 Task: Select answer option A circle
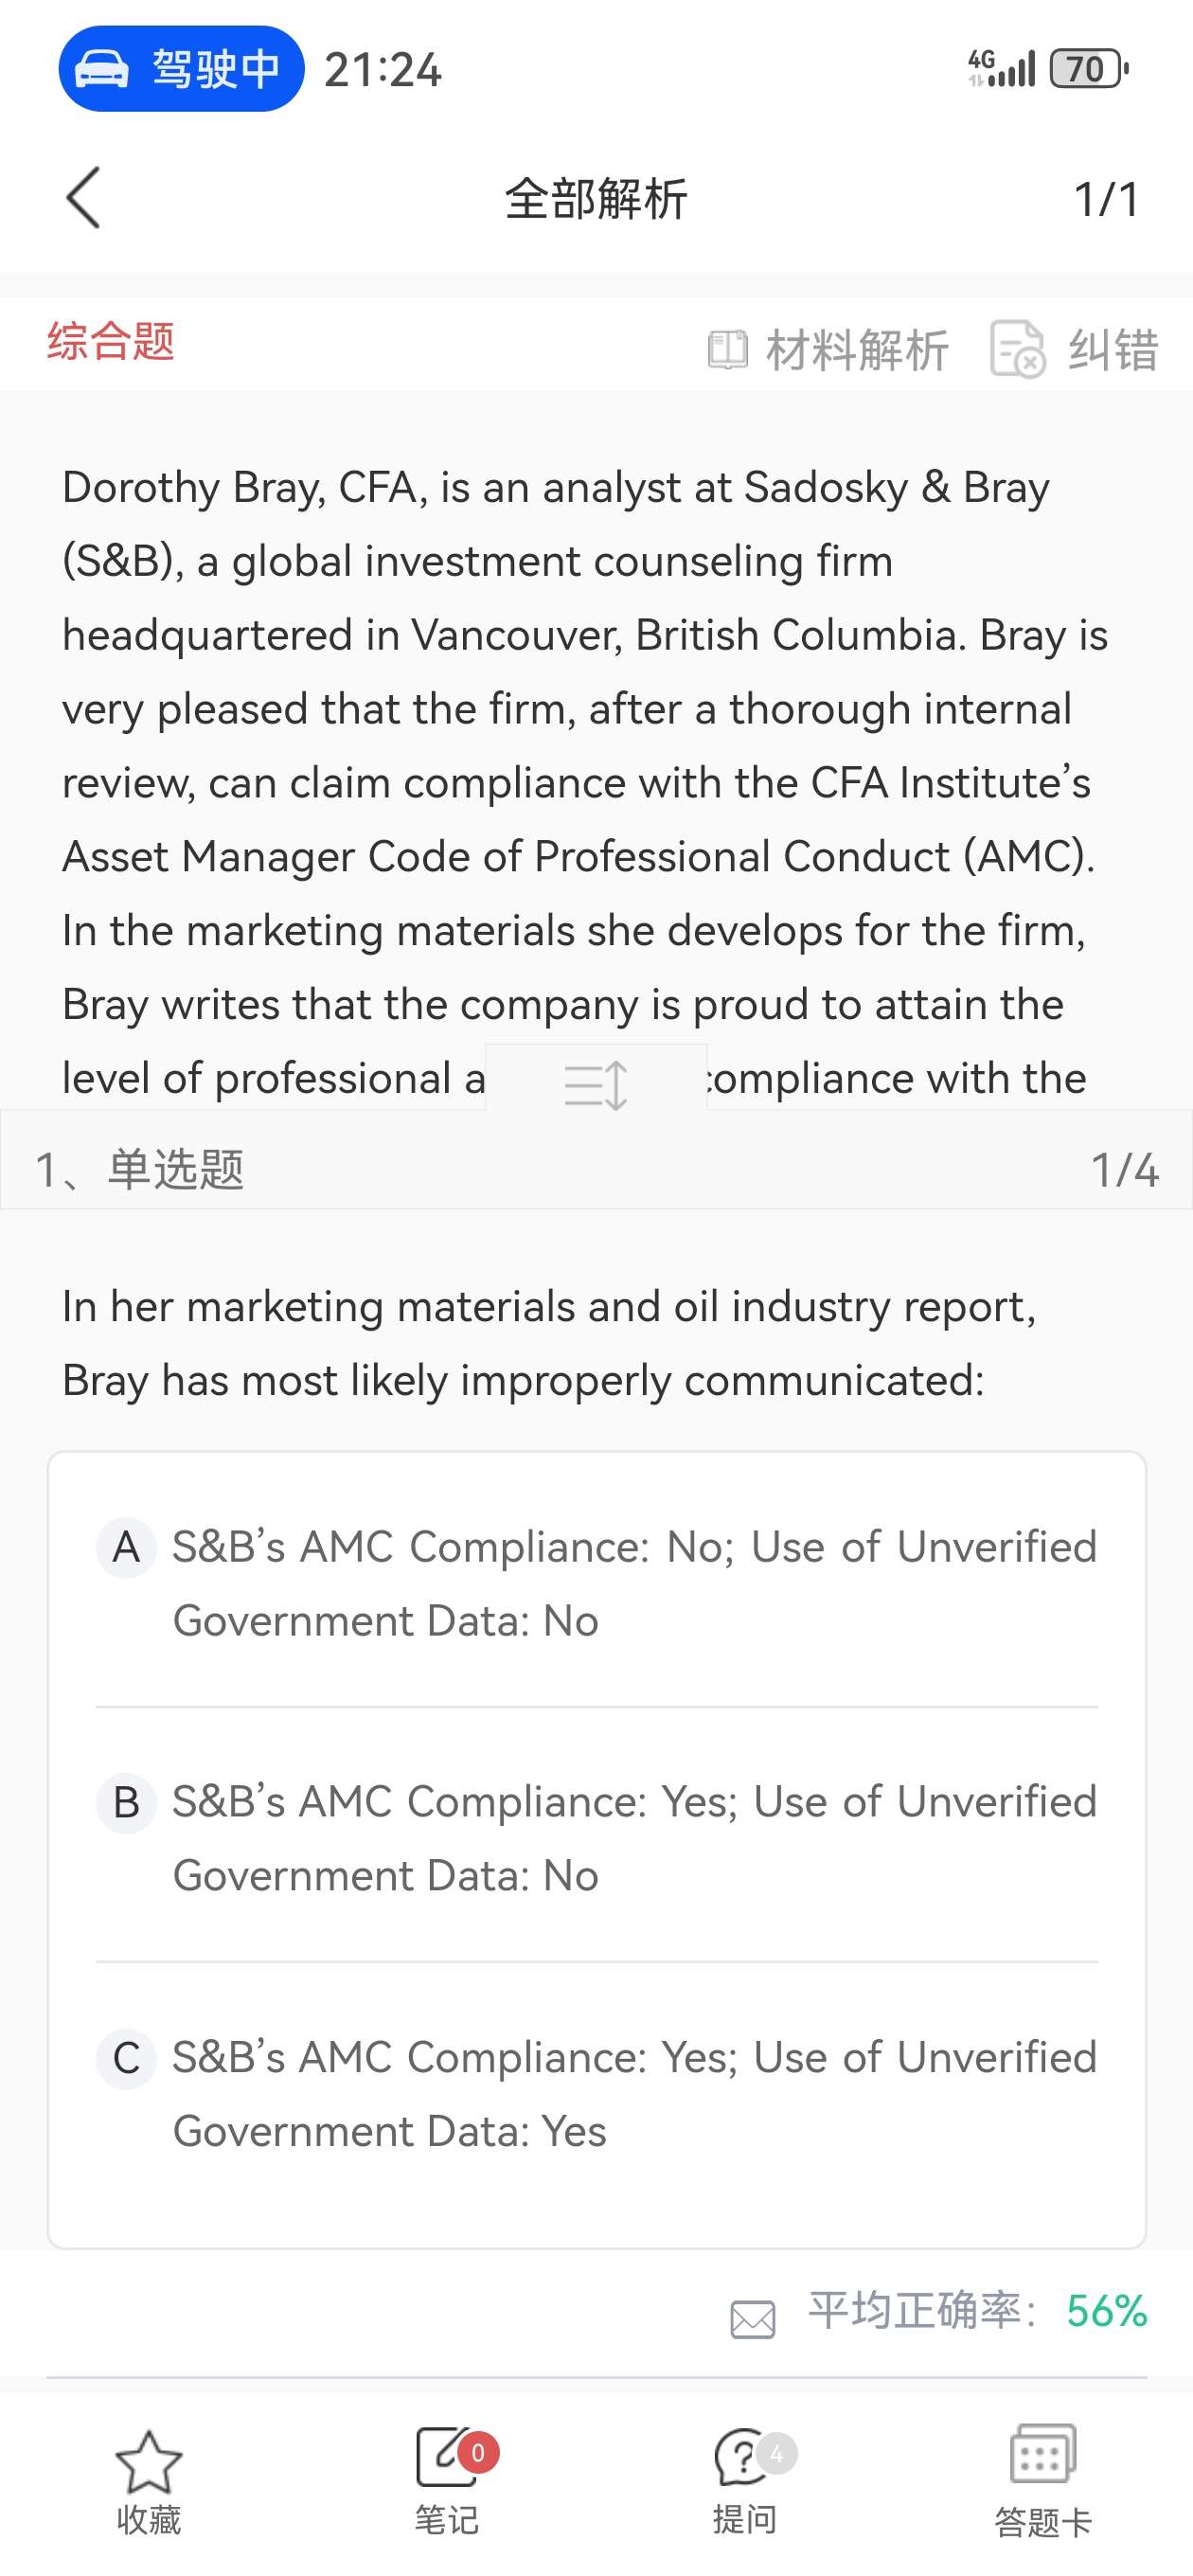[x=126, y=1548]
